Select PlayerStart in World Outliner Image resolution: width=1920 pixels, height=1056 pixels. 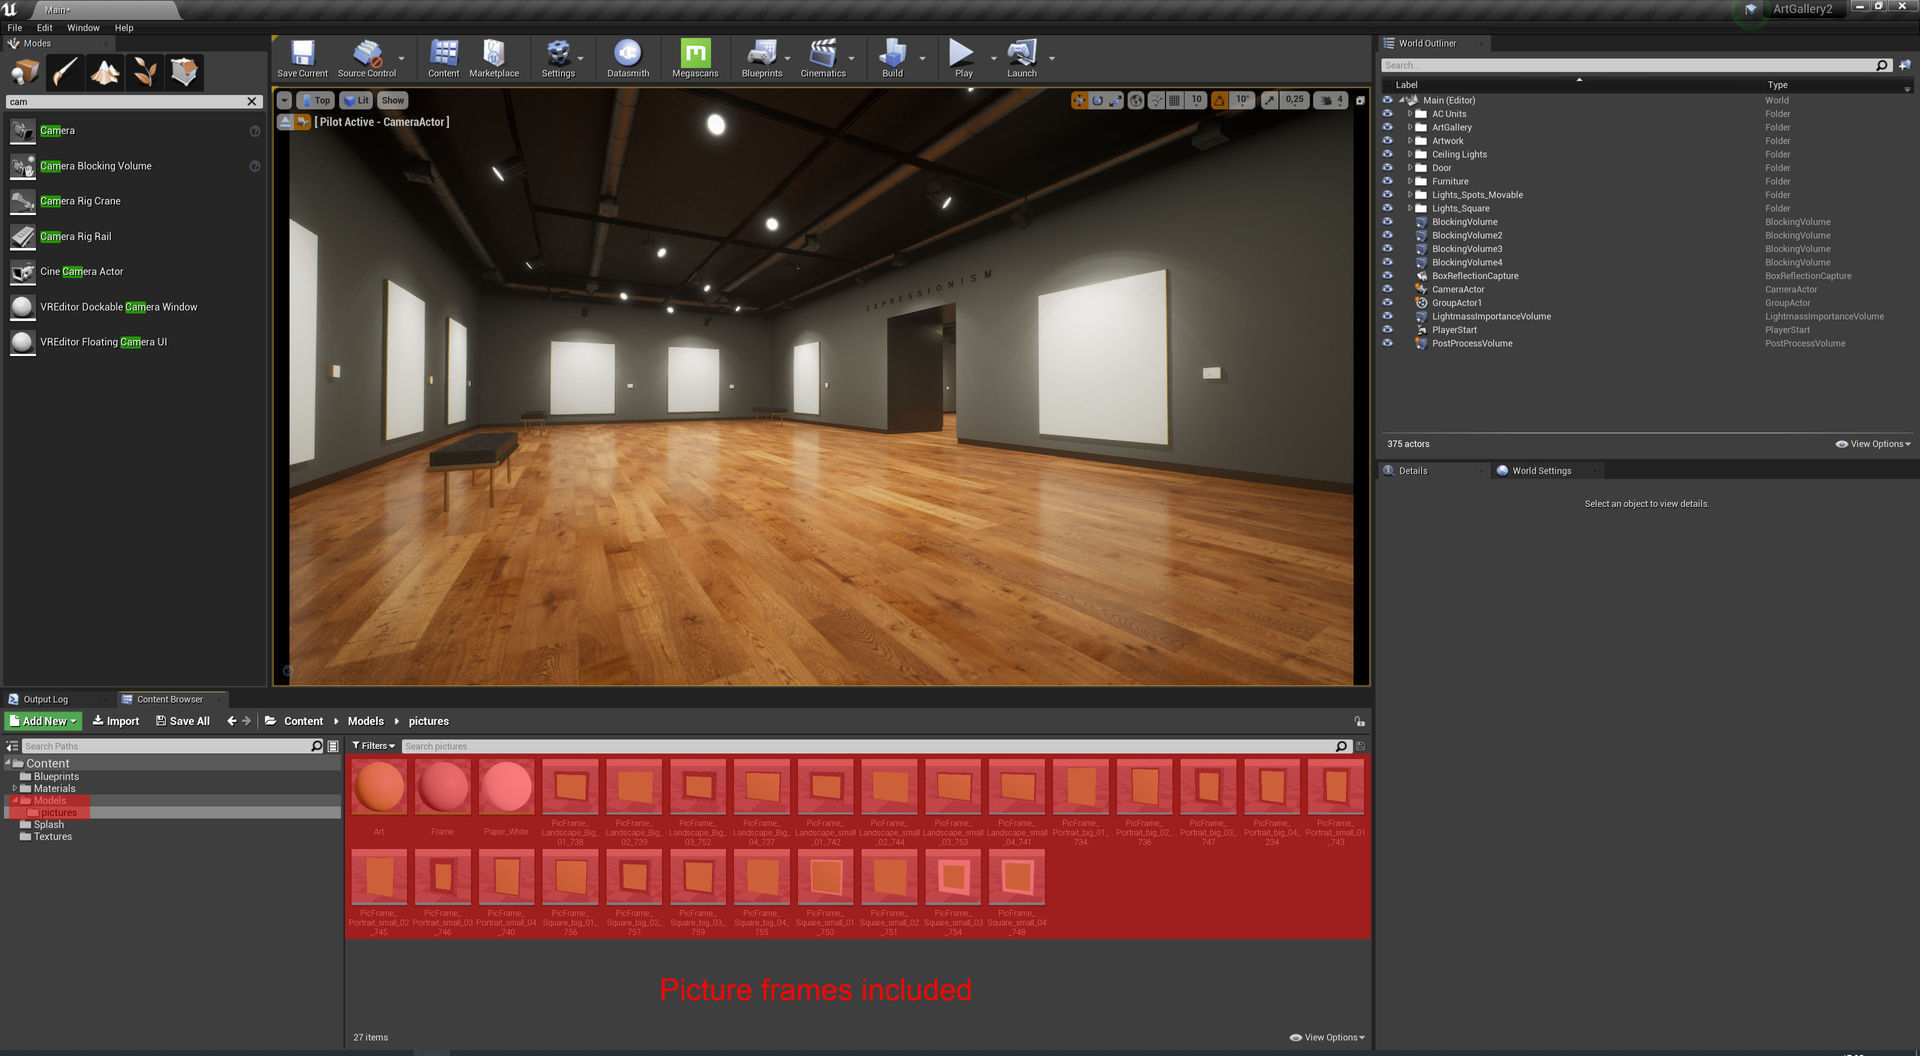coord(1453,330)
